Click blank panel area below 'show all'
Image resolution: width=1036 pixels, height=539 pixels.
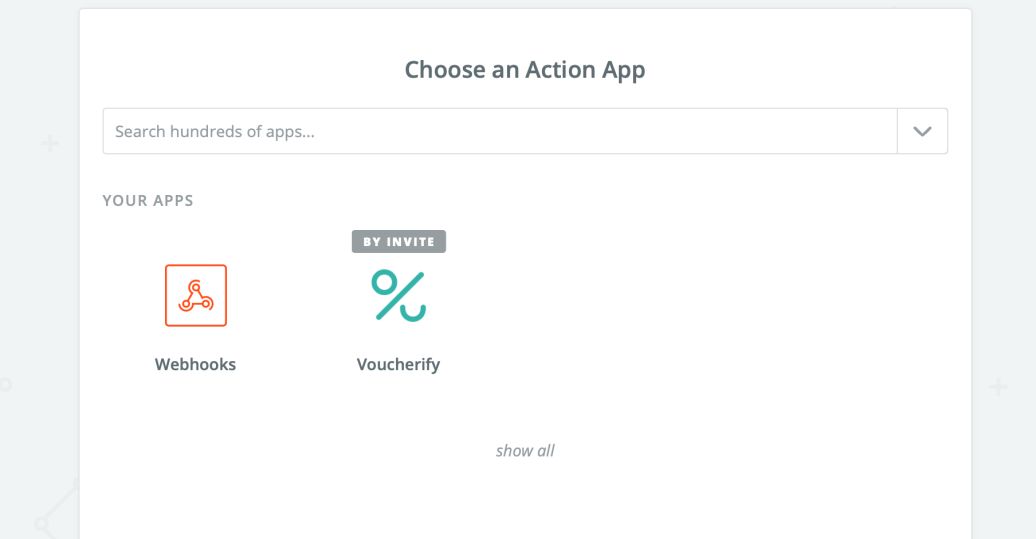525,505
